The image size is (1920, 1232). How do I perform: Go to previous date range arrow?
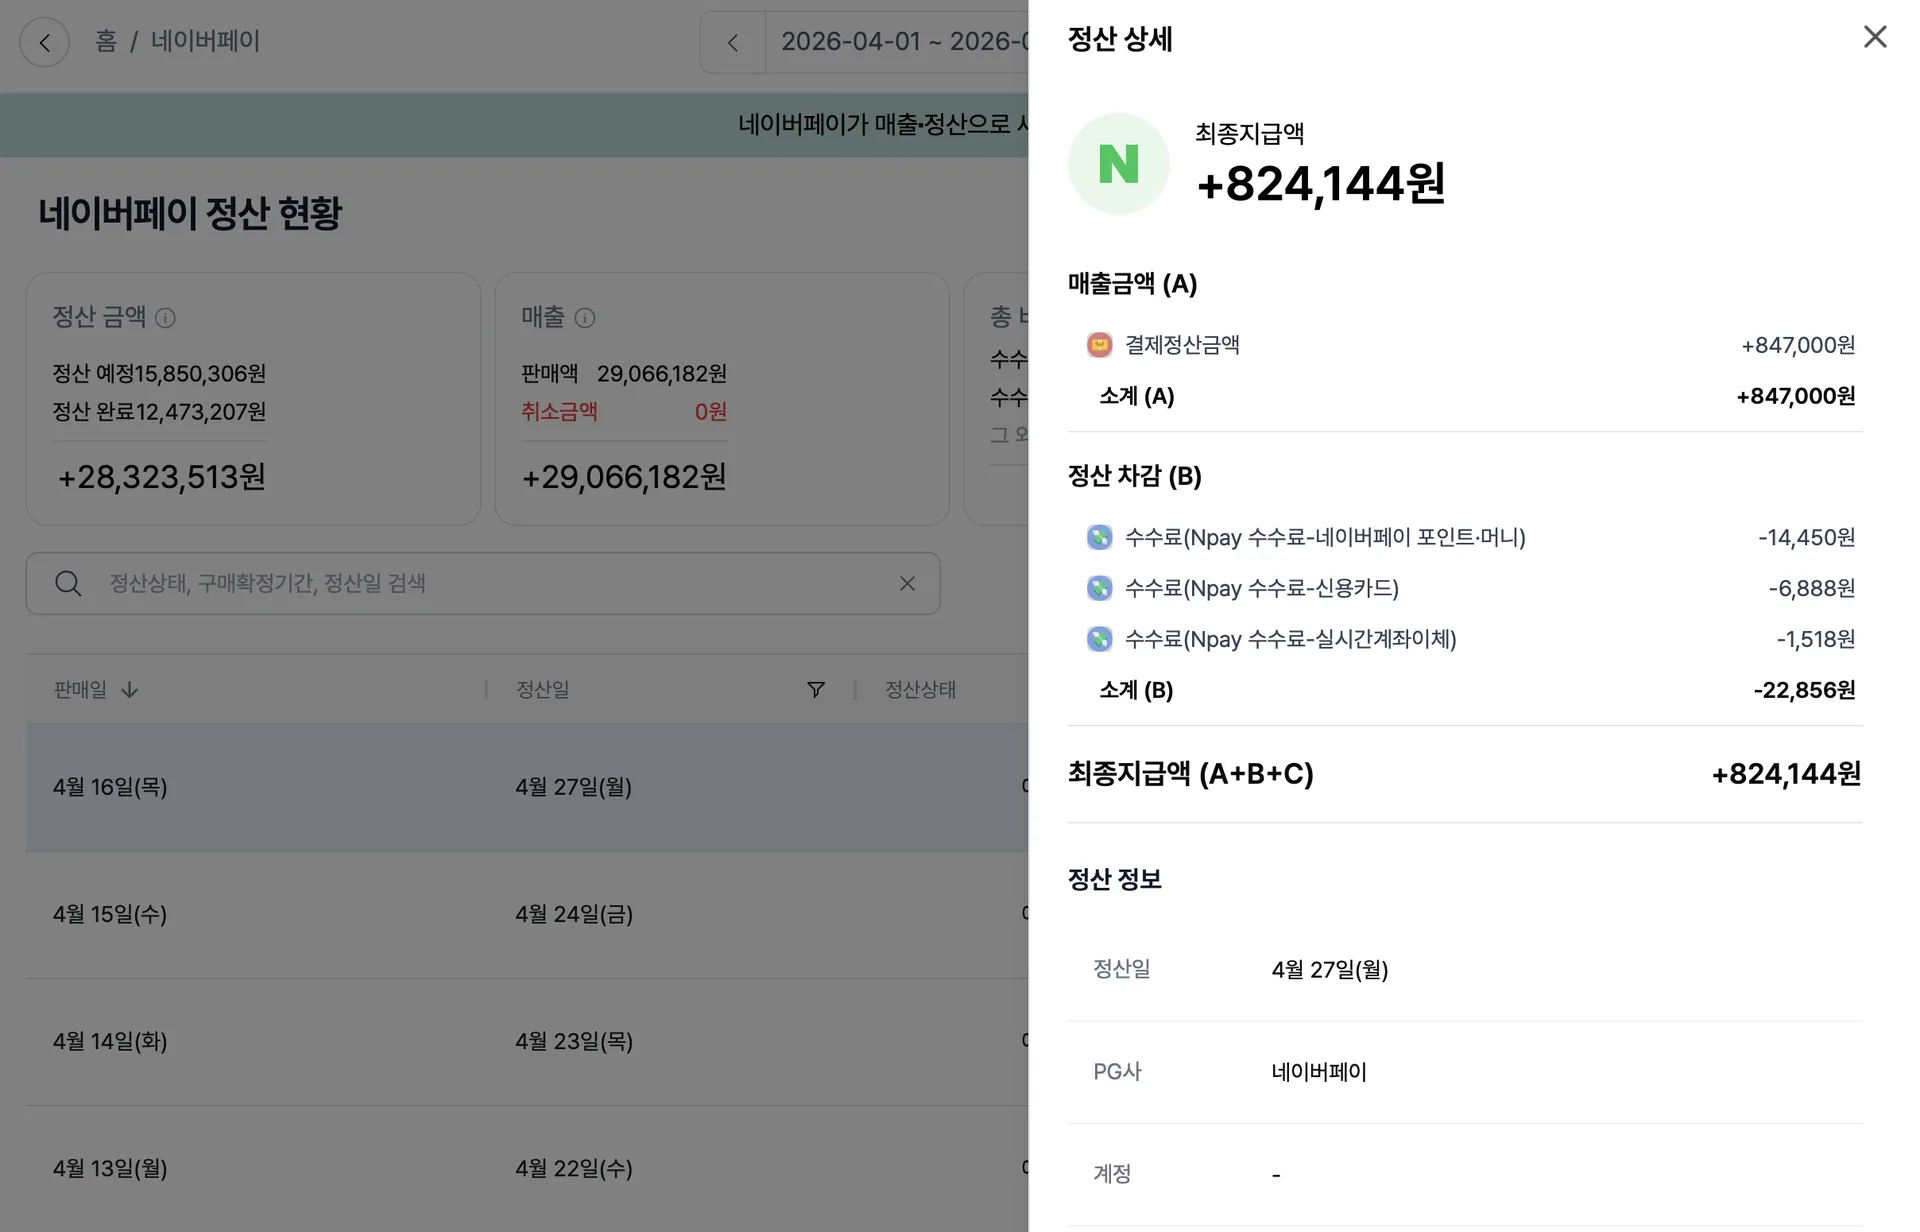[733, 42]
